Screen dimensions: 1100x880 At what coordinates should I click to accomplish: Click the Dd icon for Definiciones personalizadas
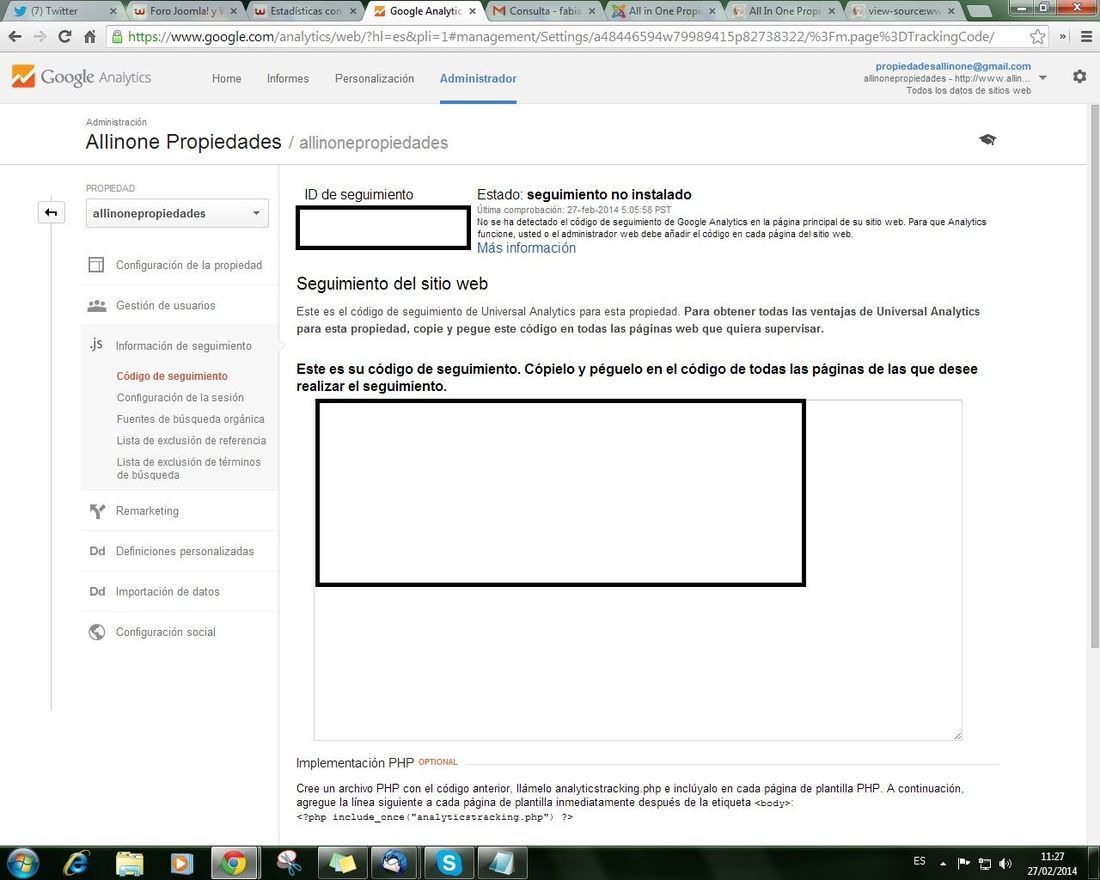click(x=97, y=551)
